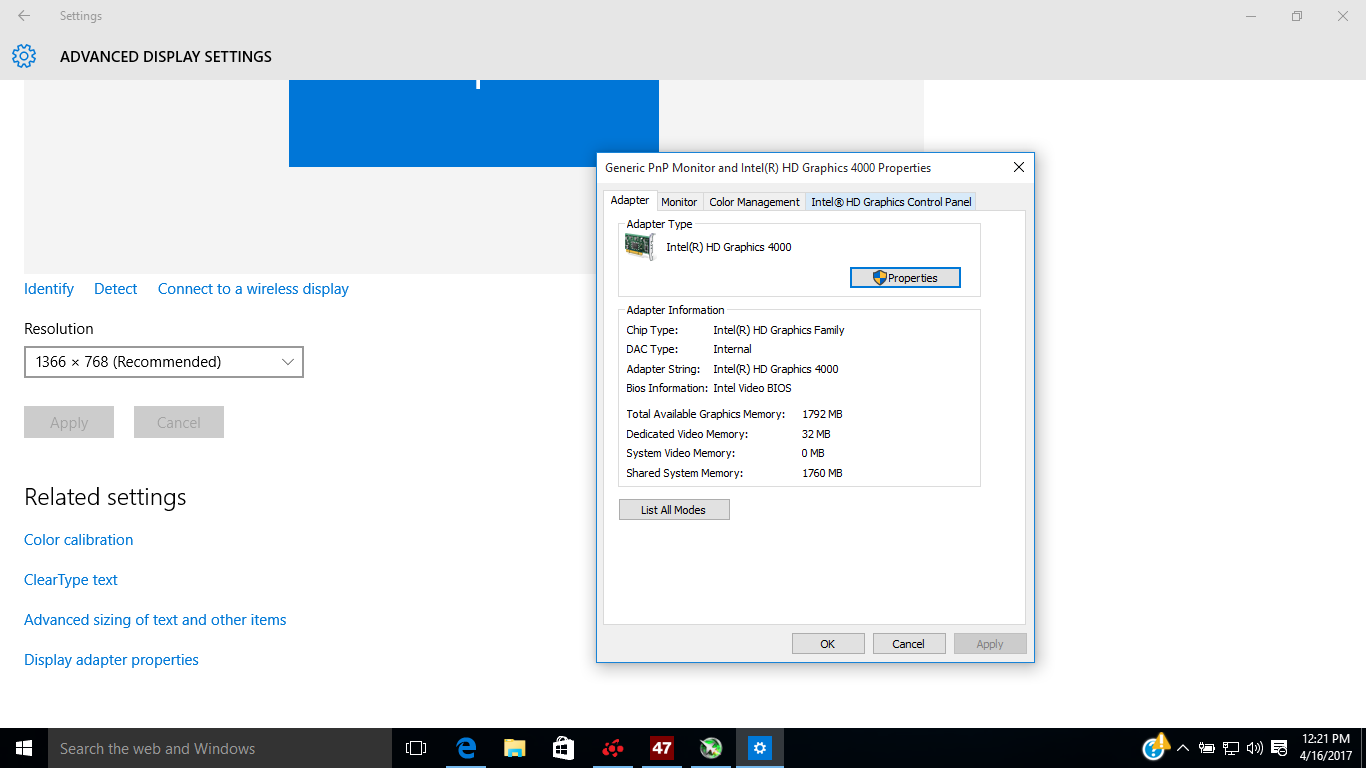The image size is (1366, 768).
Task: Click the volume icon in system tray
Action: click(1253, 748)
